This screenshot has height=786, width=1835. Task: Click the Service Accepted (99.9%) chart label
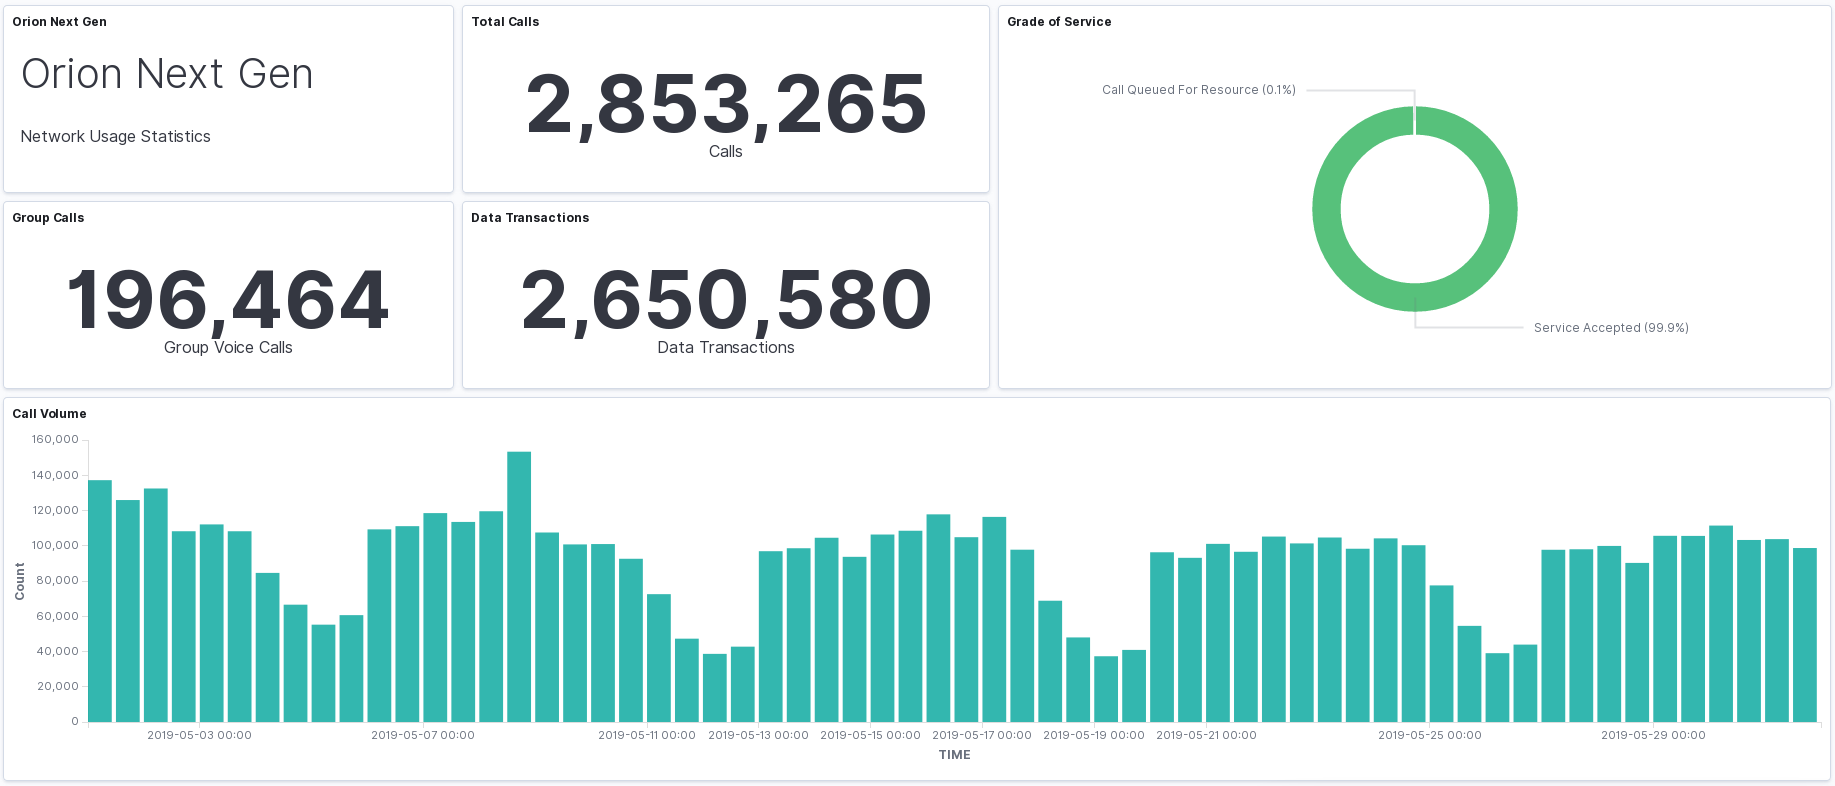1610,328
